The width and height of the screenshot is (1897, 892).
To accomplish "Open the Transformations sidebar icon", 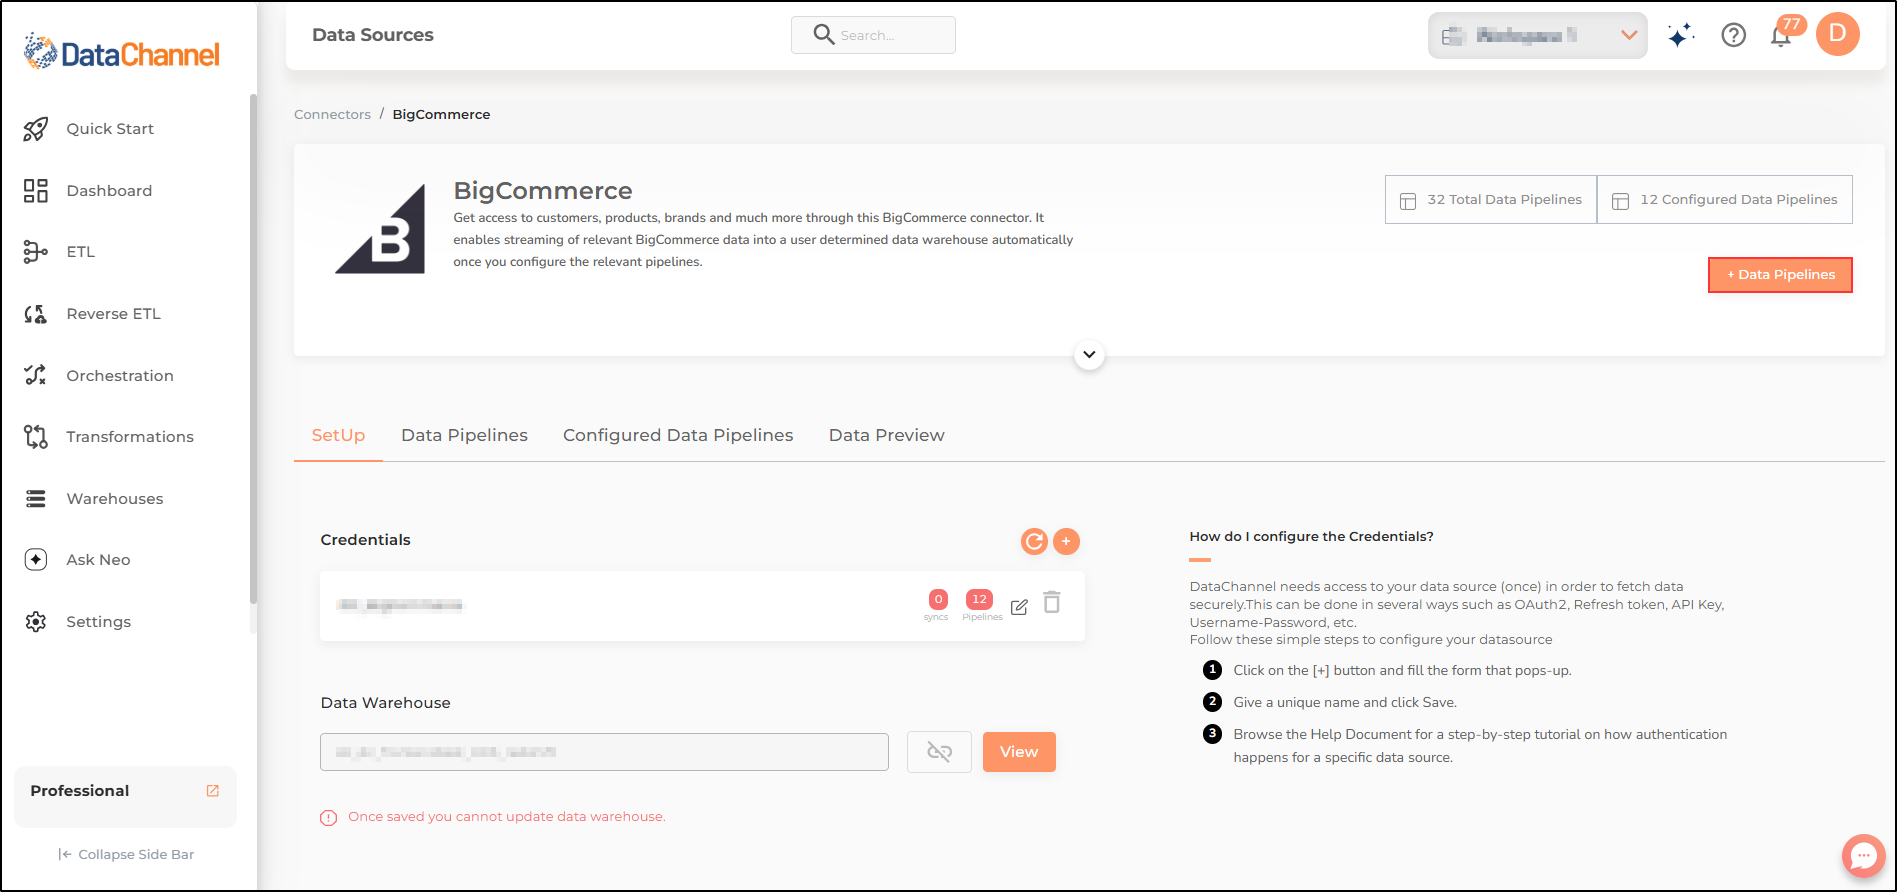I will tap(36, 437).
